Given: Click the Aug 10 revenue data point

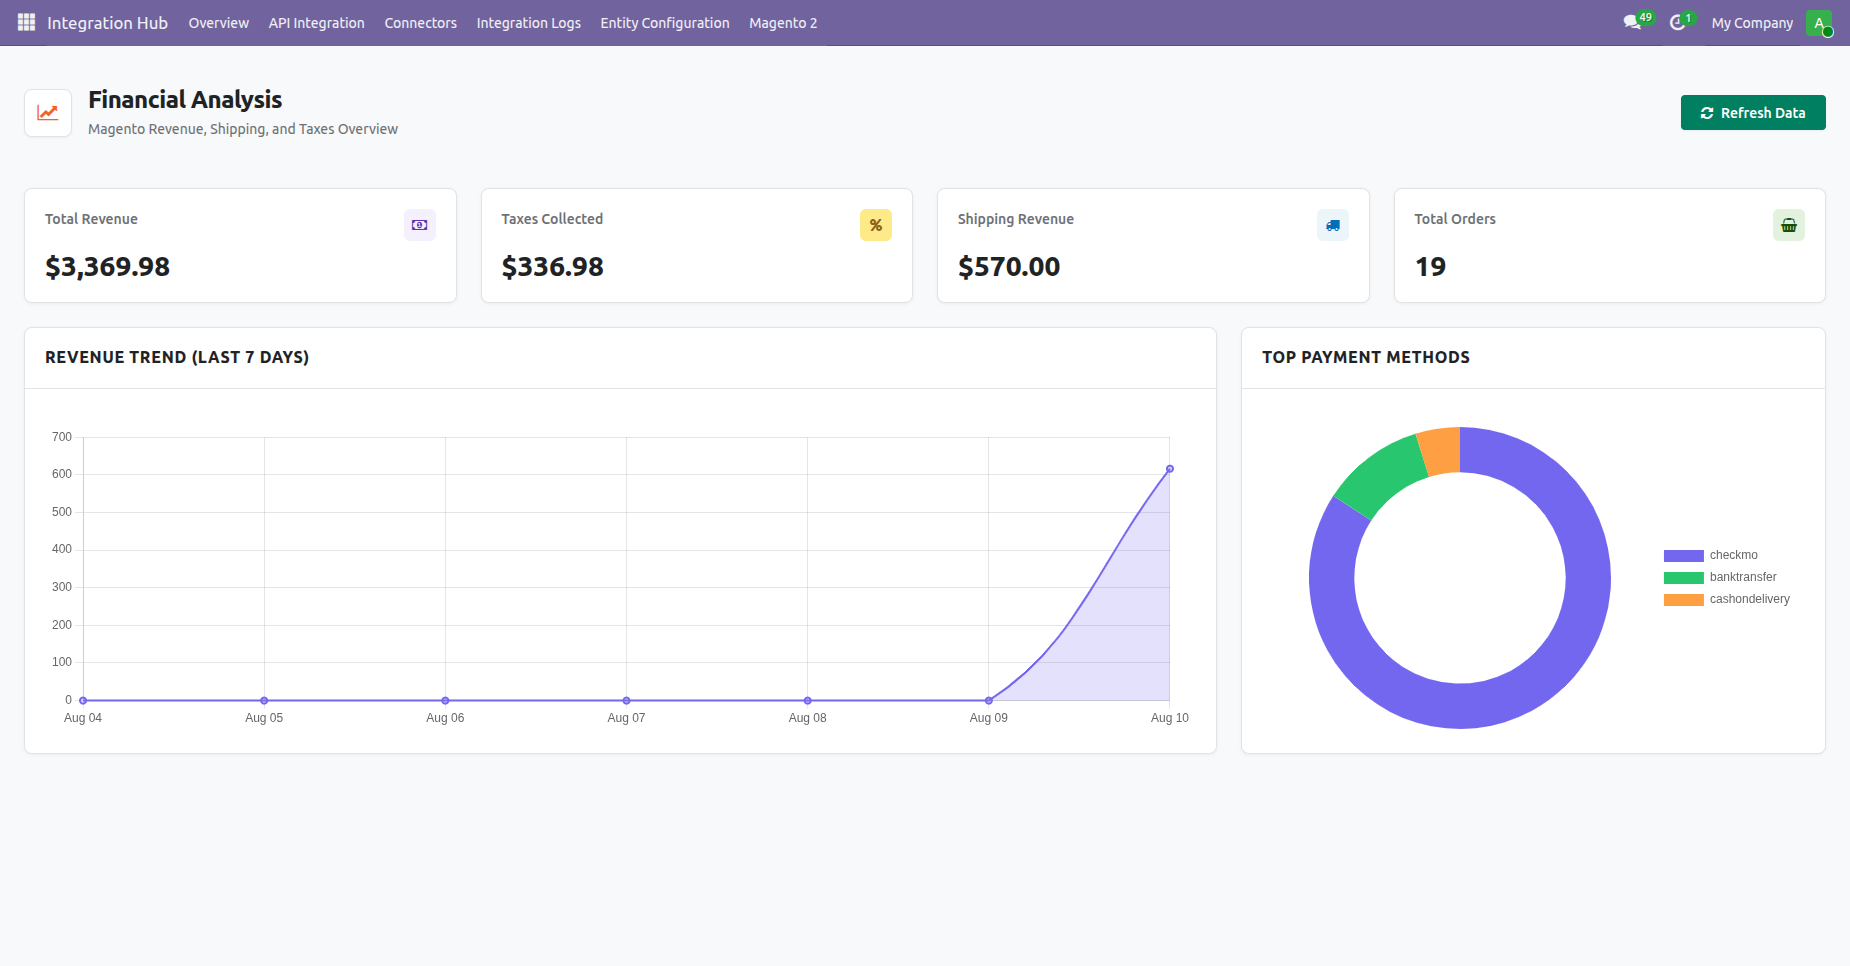Looking at the screenshot, I should pos(1170,469).
